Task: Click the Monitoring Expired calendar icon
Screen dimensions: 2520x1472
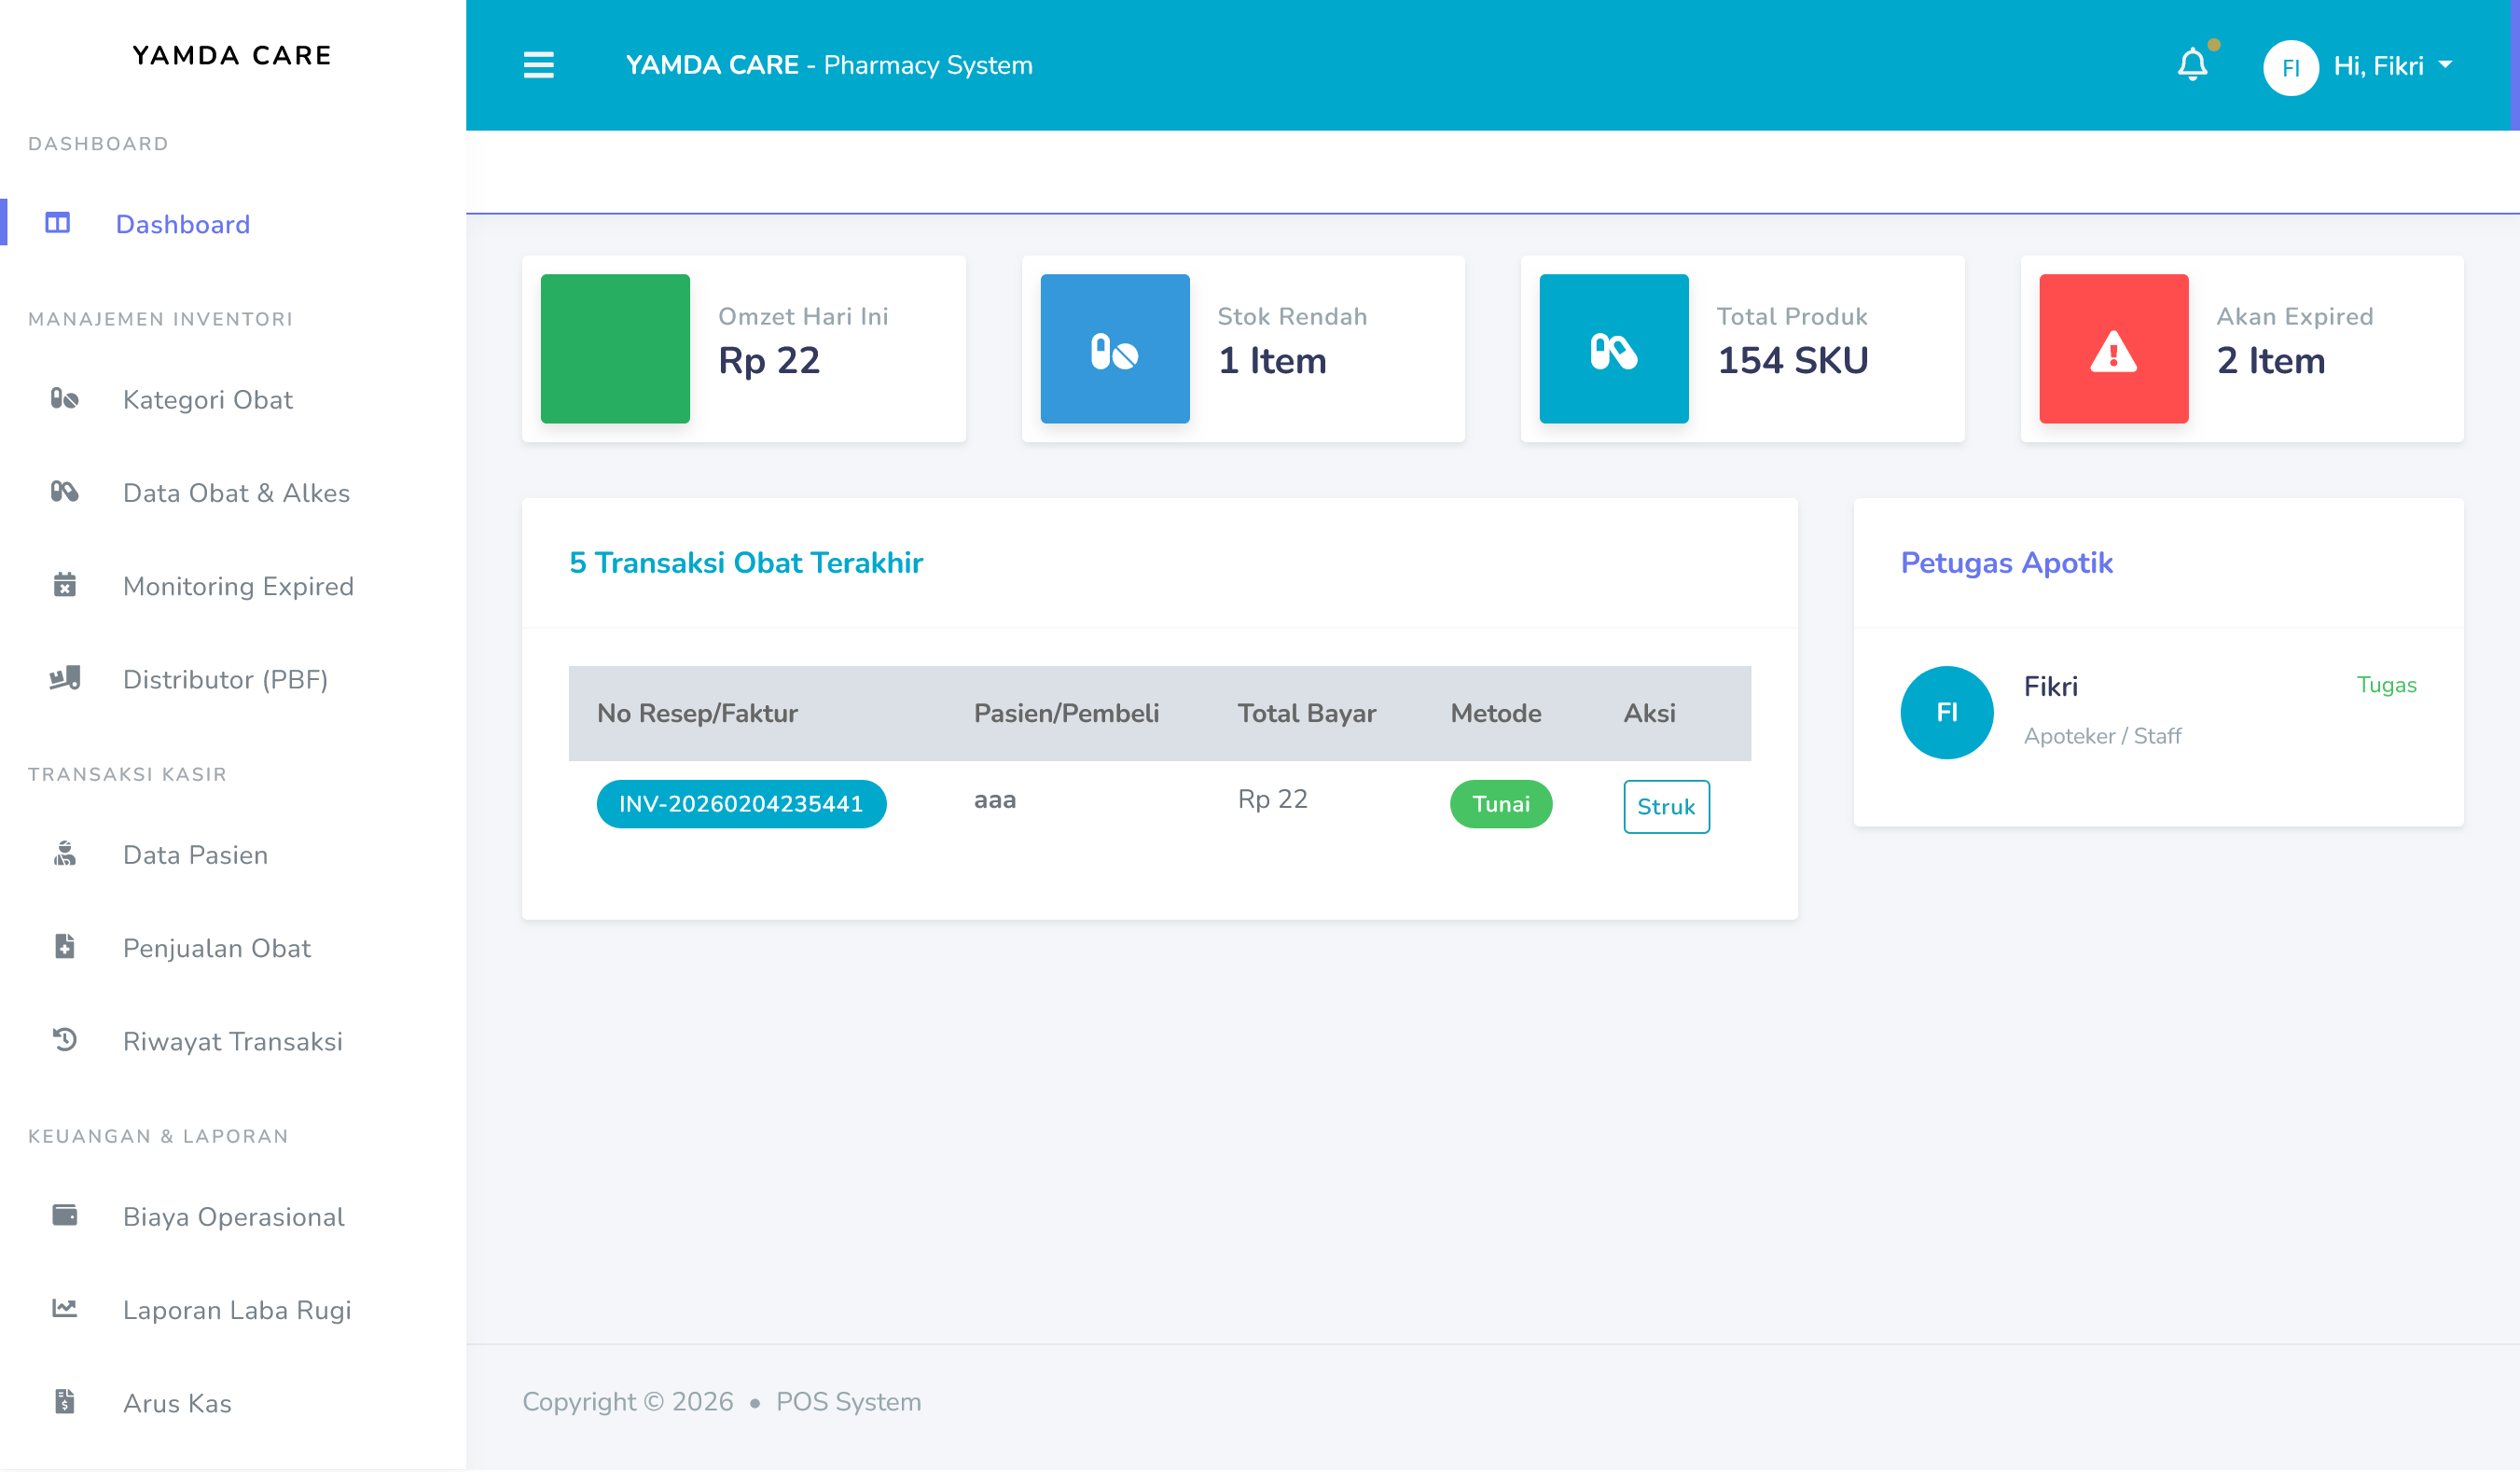Action: pos(65,585)
